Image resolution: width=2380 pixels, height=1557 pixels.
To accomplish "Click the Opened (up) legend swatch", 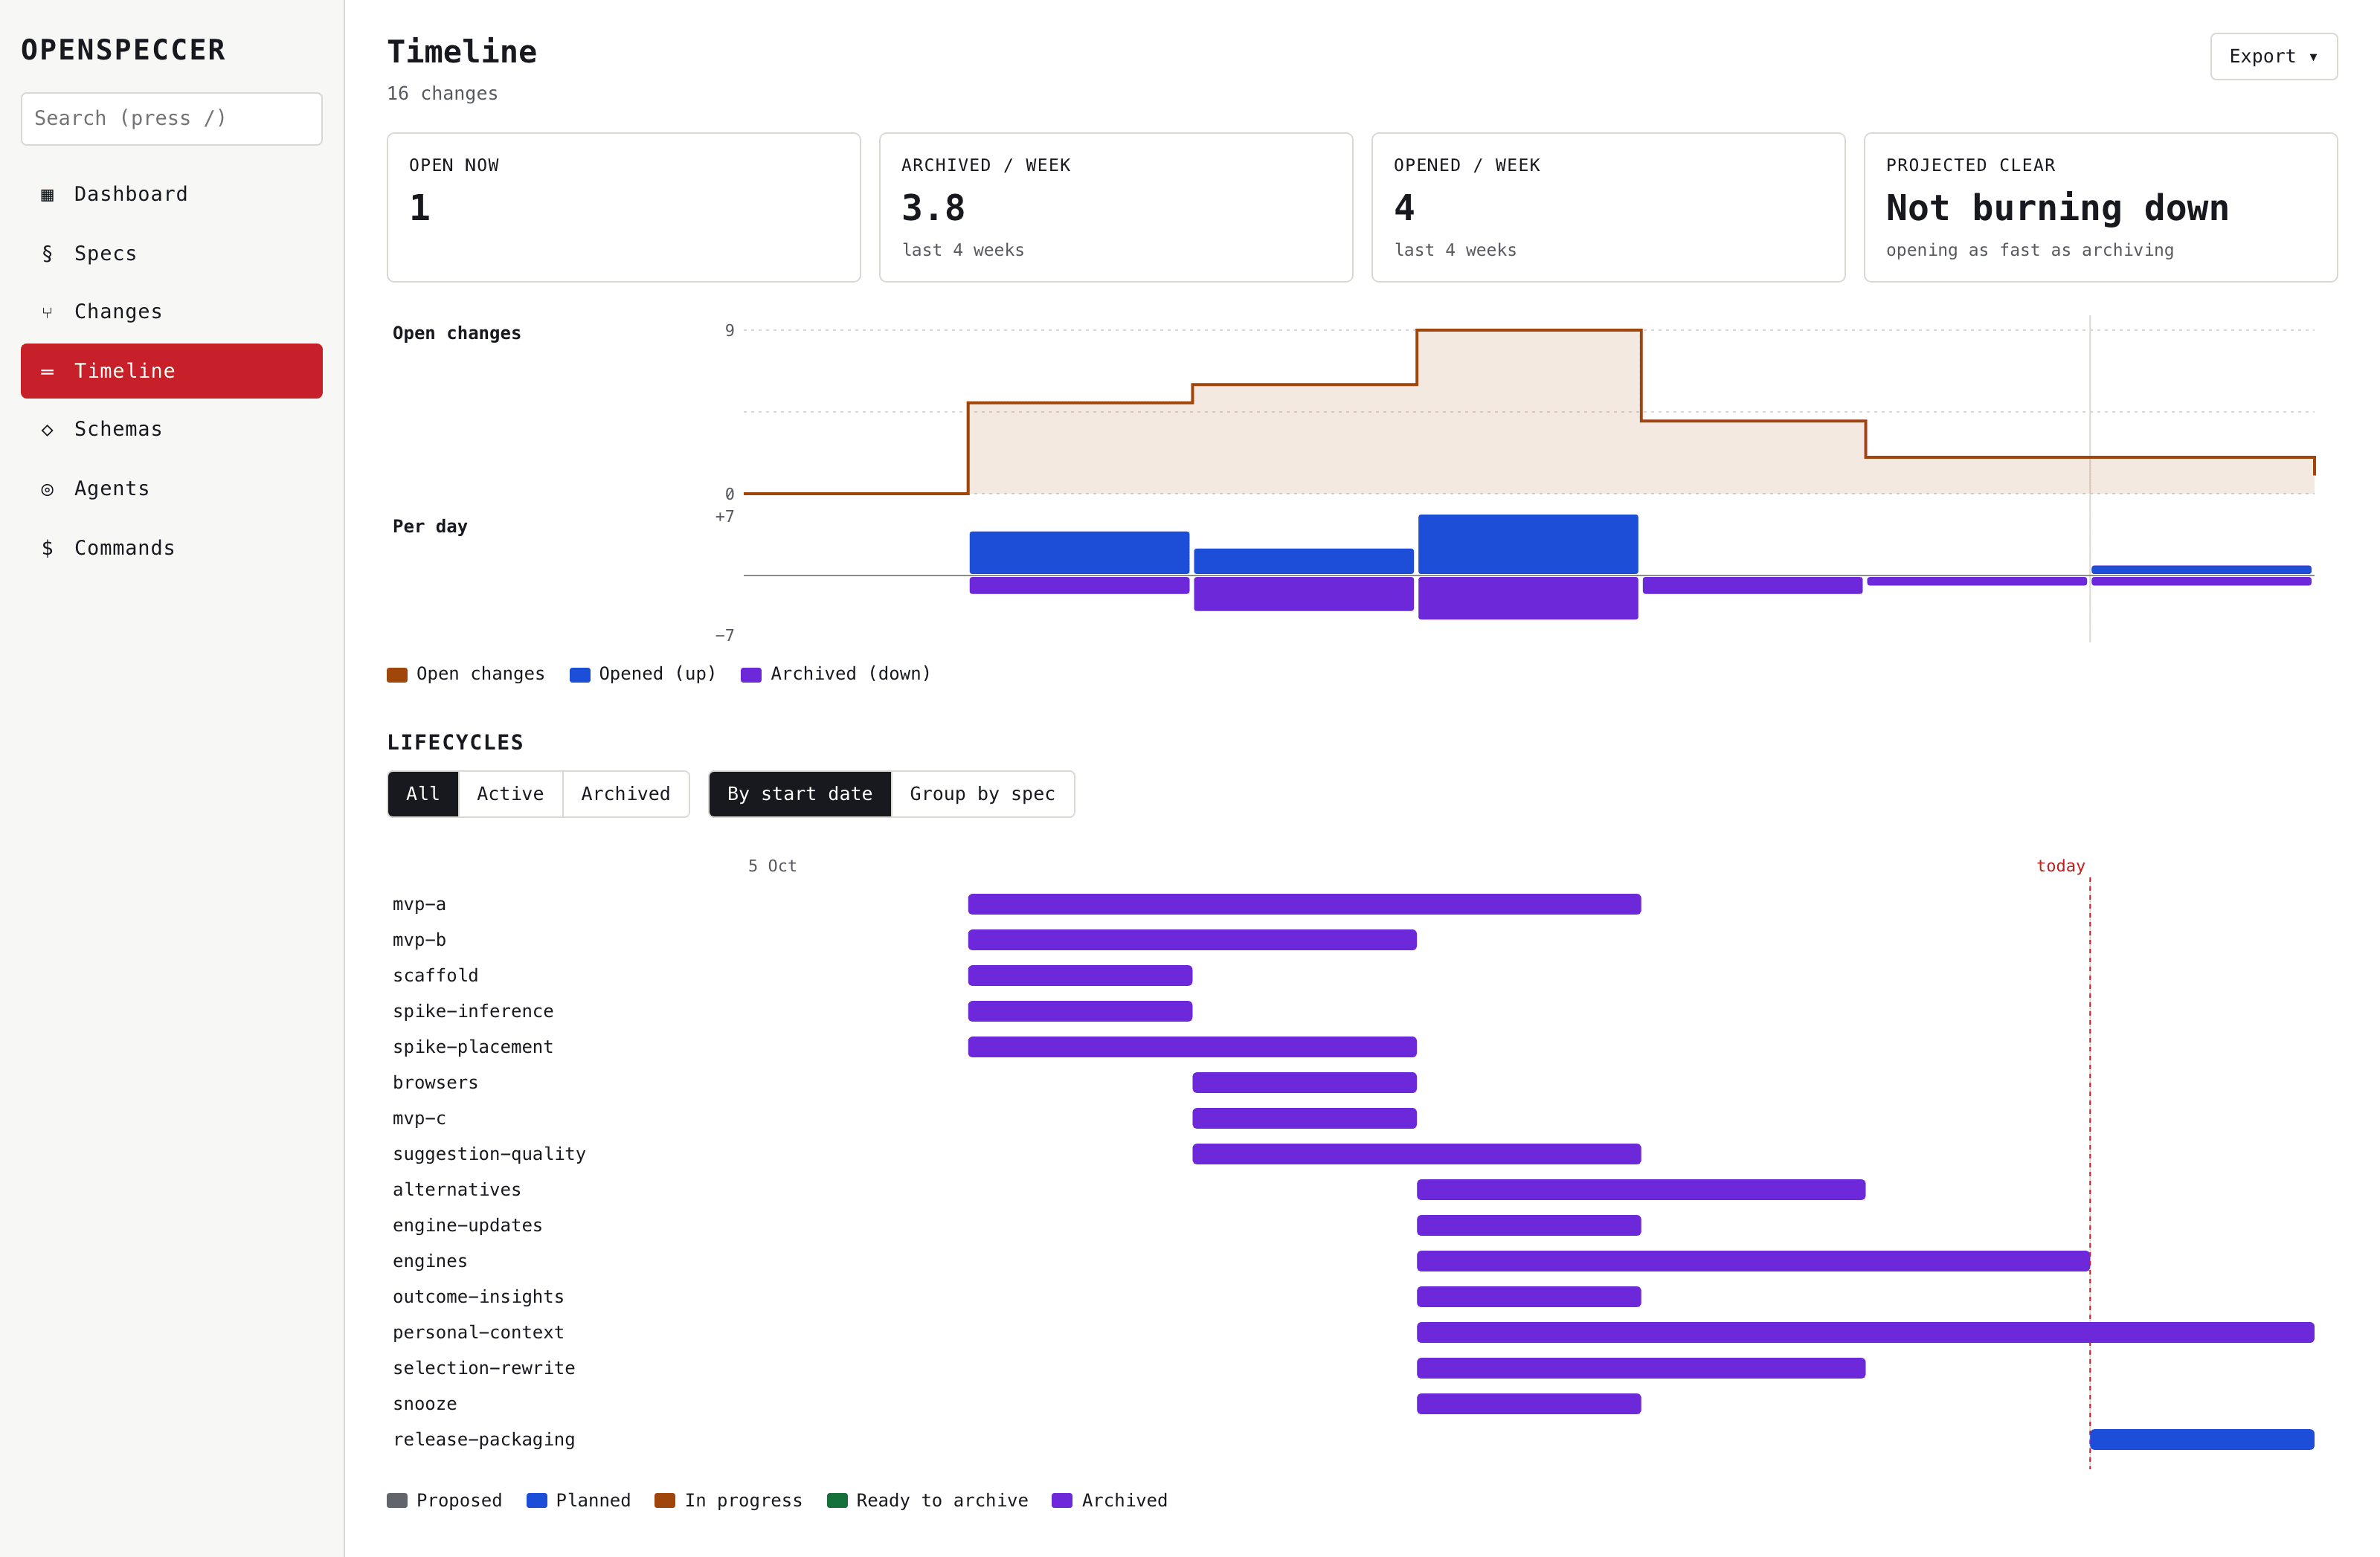I will click(580, 675).
